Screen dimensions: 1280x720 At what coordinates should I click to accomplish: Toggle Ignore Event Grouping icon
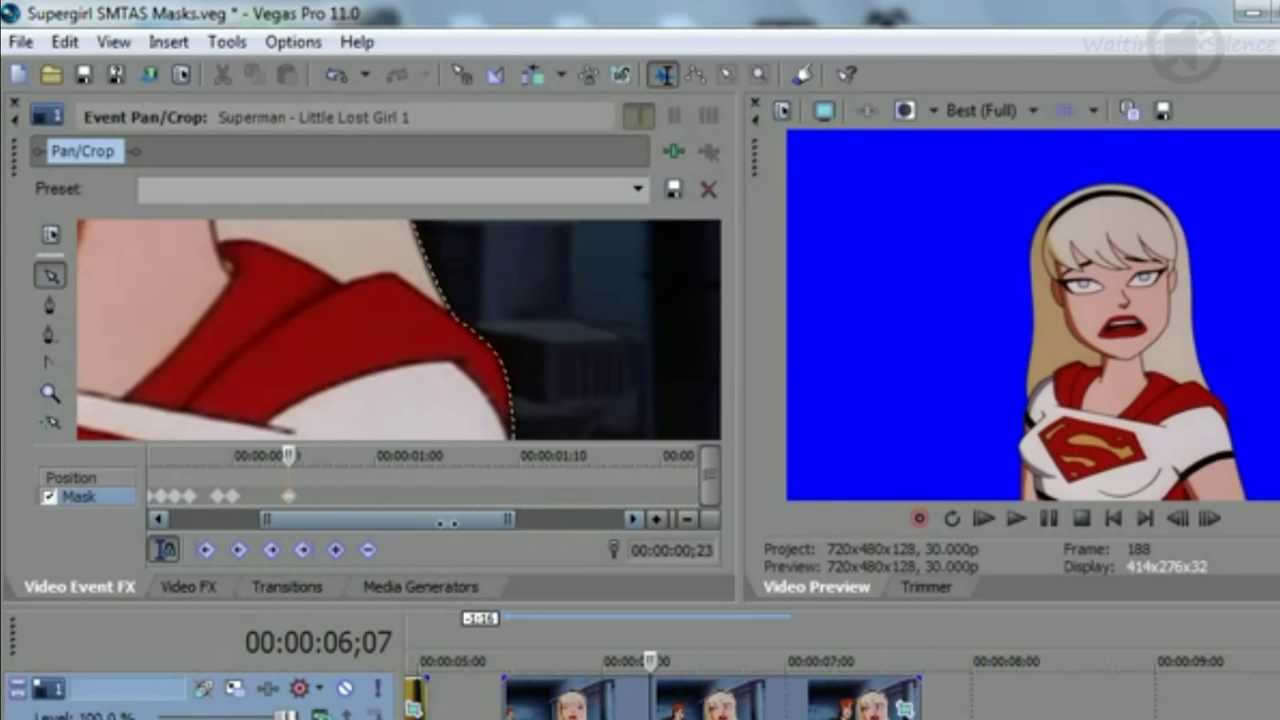621,75
